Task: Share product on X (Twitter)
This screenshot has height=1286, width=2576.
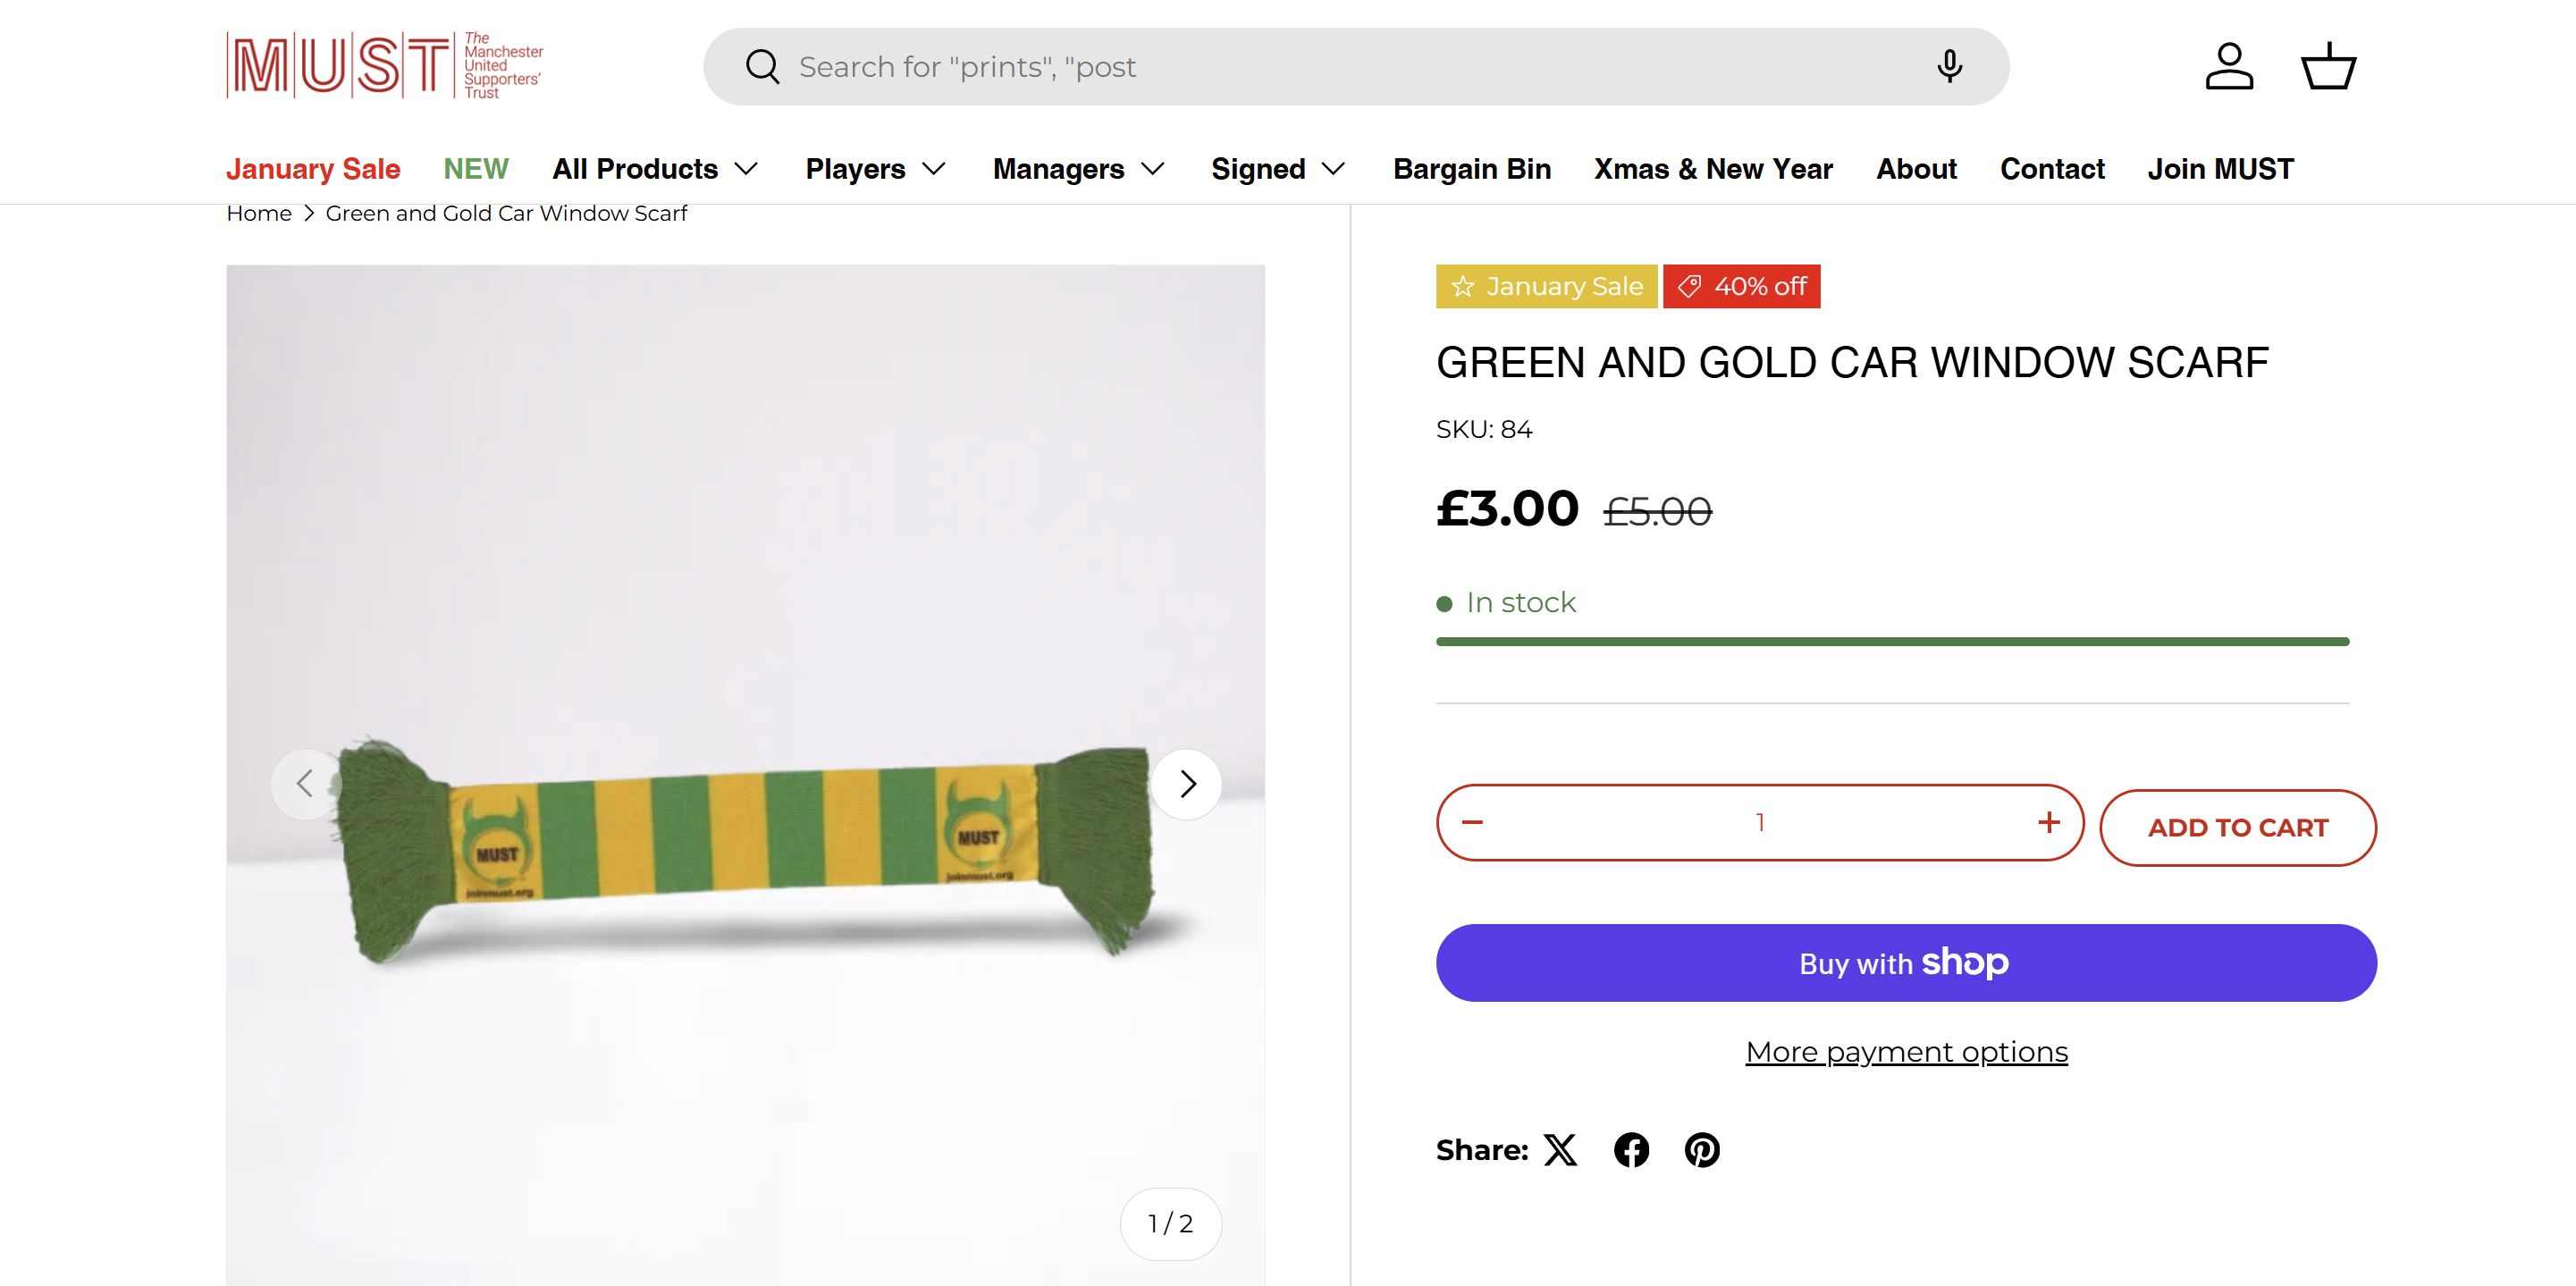Action: 1560,1150
